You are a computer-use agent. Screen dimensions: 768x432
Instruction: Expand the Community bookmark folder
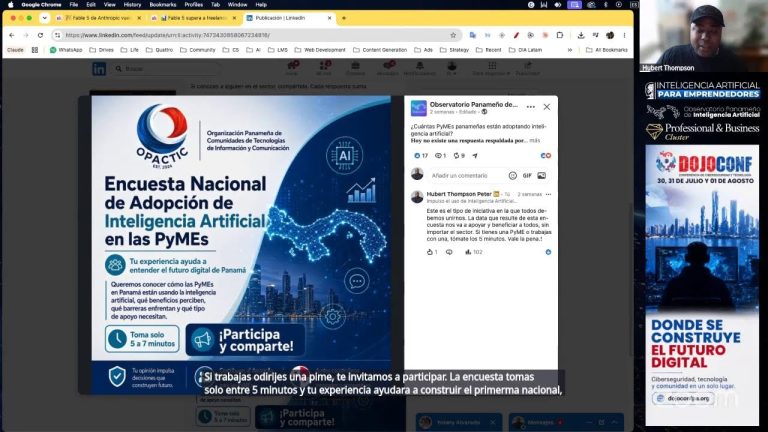point(198,50)
